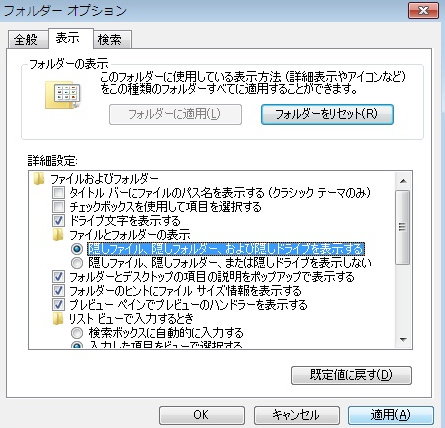Click the 詳細設定: label text
445x428 pixels.
tap(52, 161)
